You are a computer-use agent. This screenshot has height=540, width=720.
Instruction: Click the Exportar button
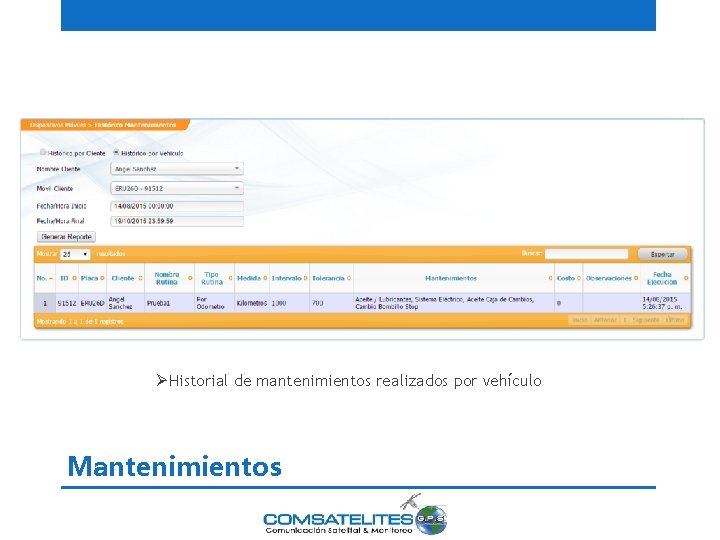tap(662, 254)
